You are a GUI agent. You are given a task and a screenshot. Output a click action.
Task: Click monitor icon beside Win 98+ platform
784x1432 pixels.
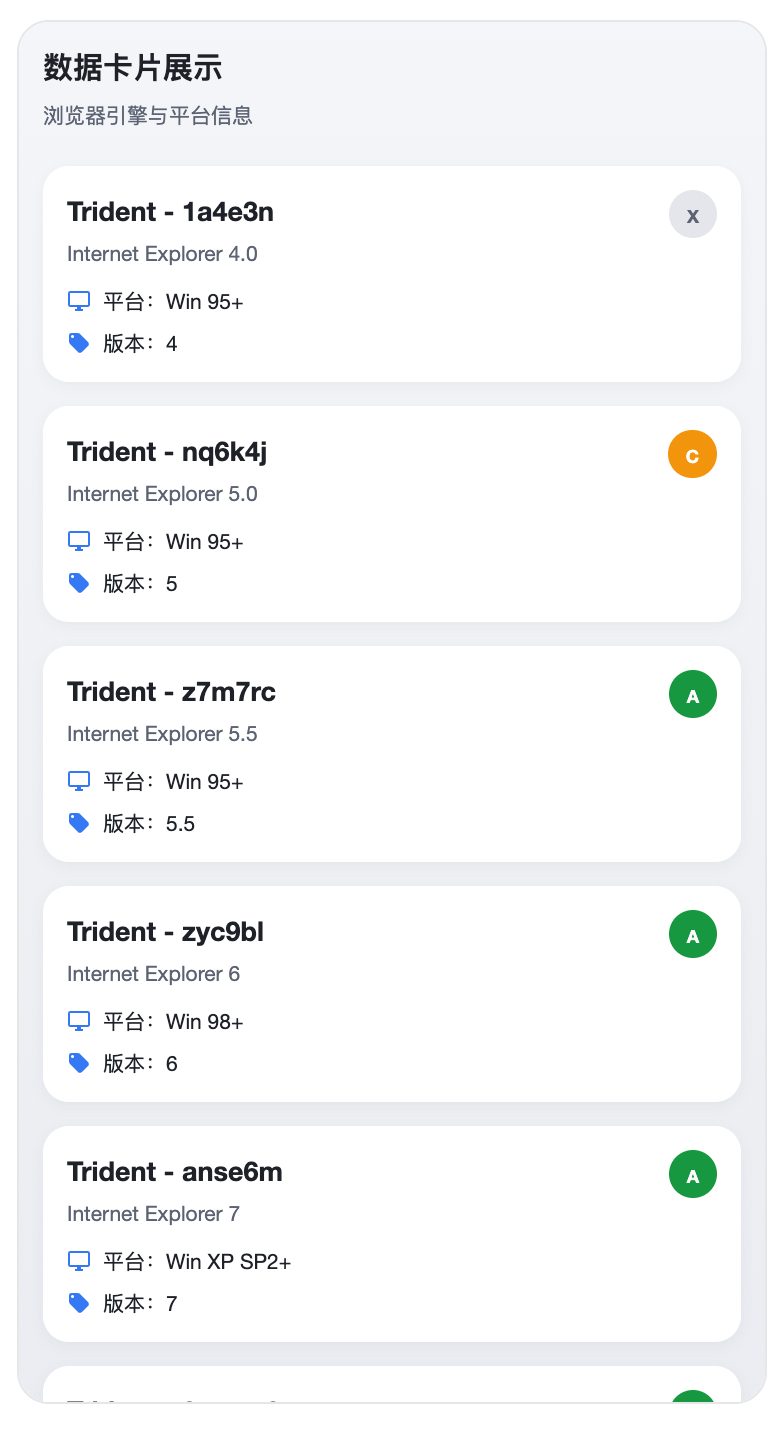[79, 1021]
